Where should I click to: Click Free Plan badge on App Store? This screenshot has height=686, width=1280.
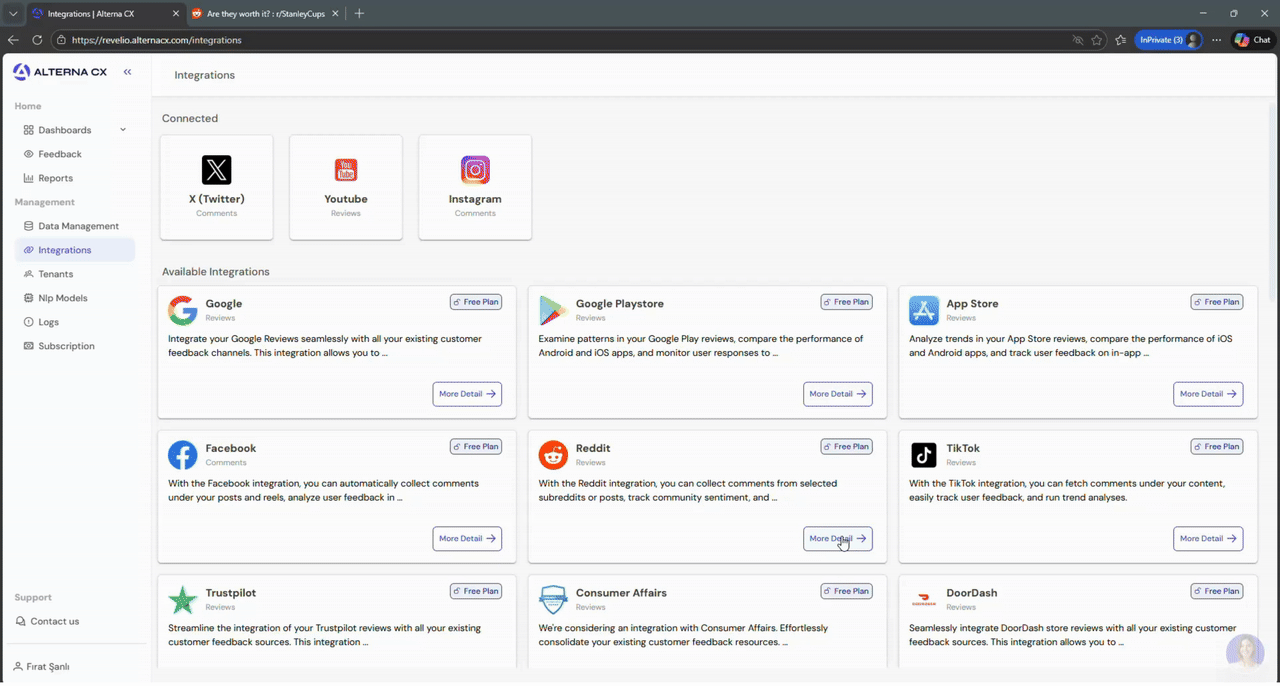(x=1217, y=302)
